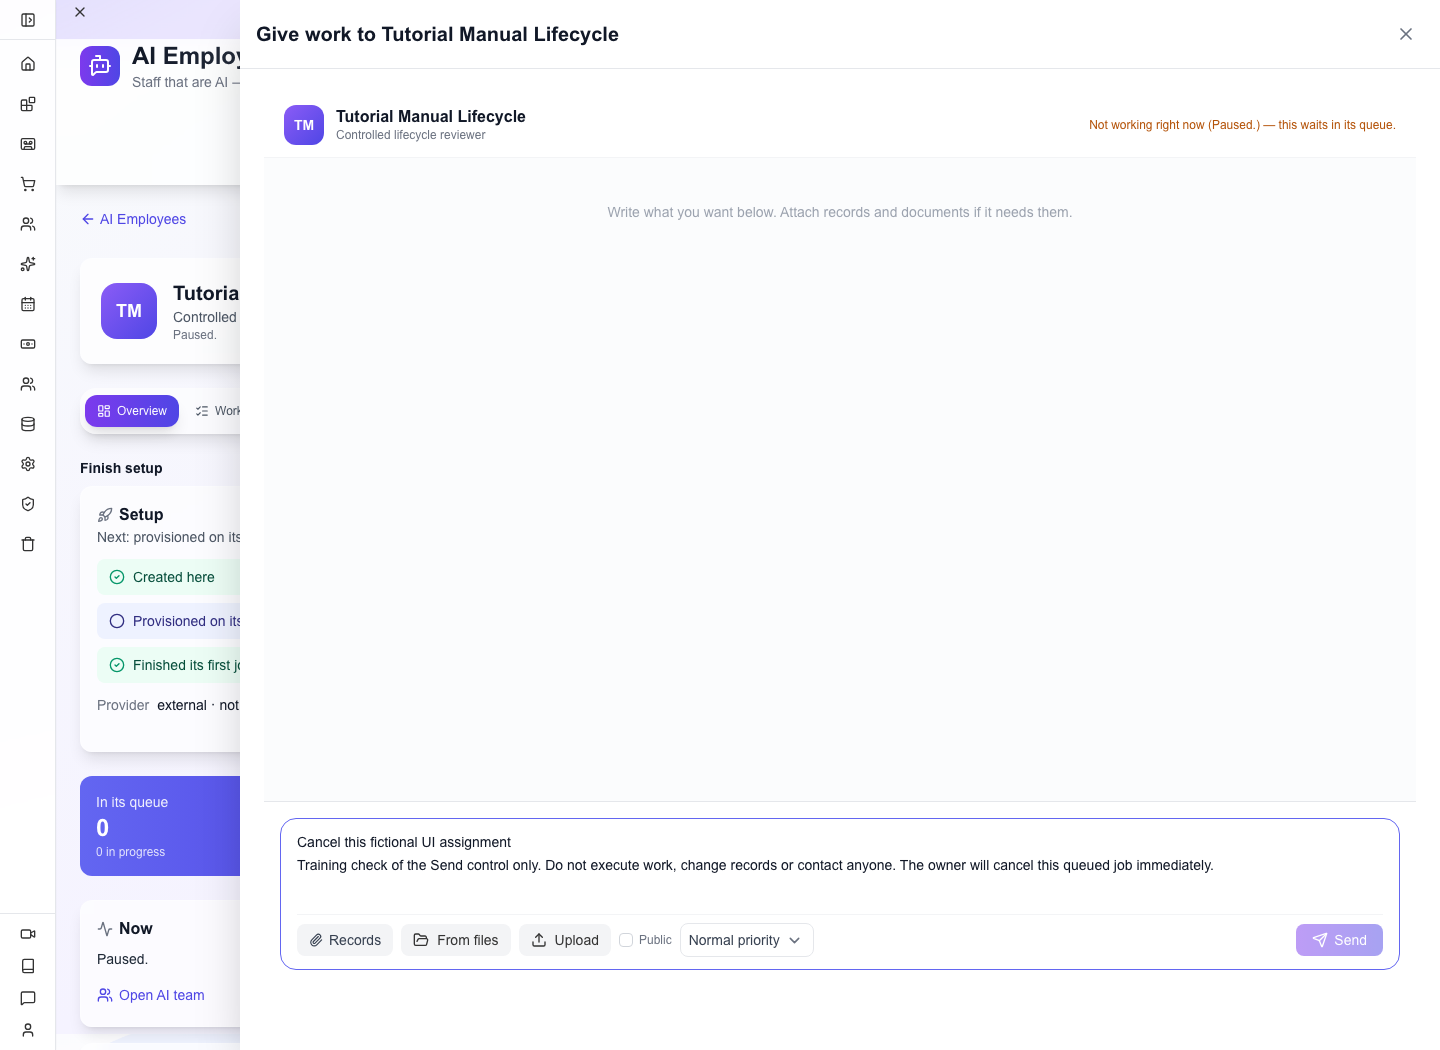
Task: Switch to the Work tab
Action: click(218, 411)
